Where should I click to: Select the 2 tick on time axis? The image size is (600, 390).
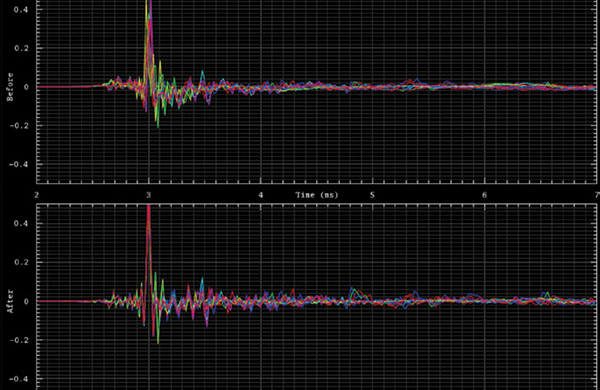coord(37,195)
